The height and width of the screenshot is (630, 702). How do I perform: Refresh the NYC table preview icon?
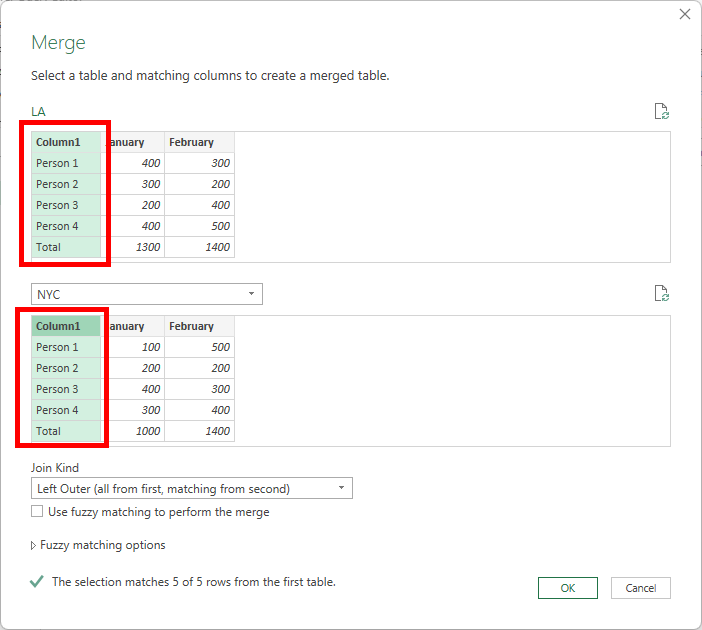[660, 293]
